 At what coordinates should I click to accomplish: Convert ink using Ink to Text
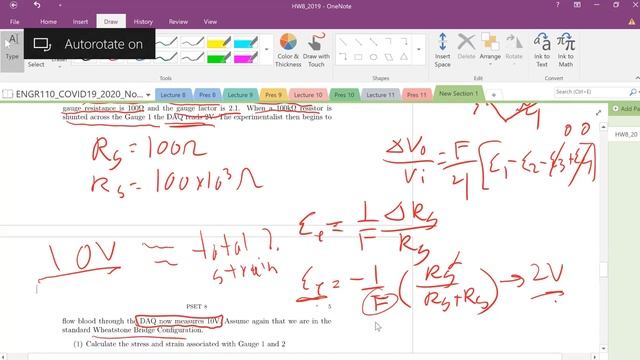[542, 50]
